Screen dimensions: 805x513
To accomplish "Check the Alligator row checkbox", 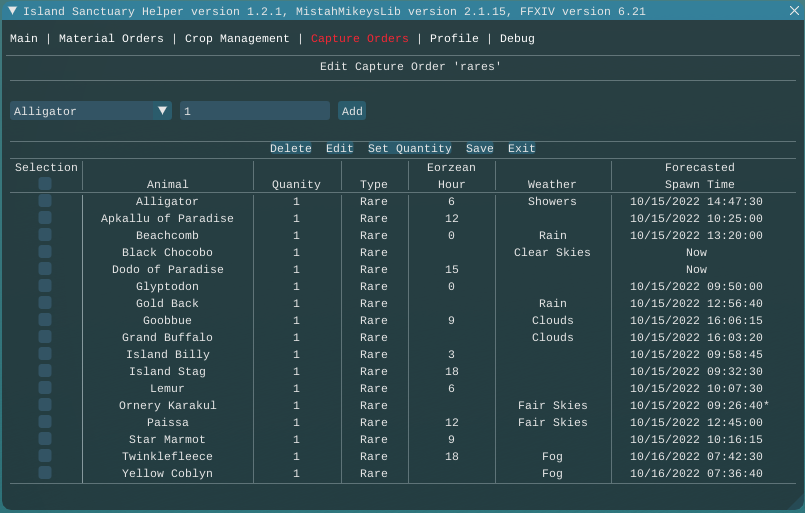I will coord(45,201).
